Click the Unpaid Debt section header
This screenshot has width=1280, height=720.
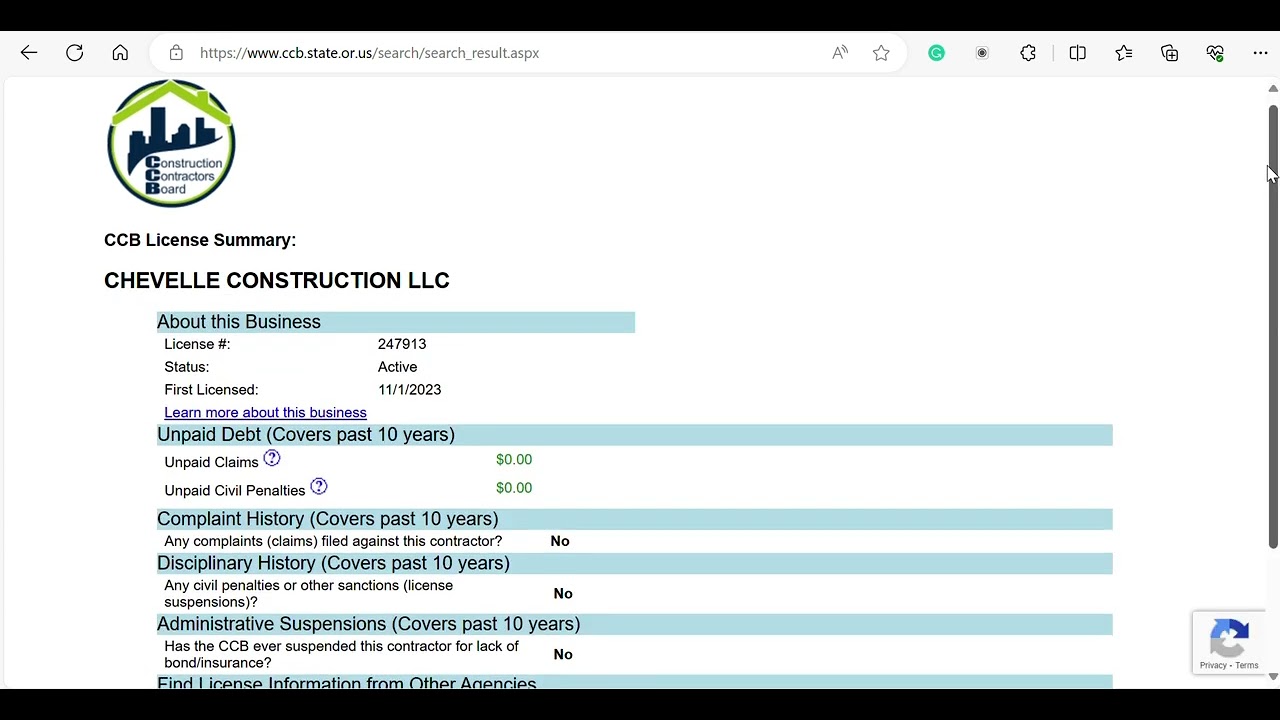634,434
